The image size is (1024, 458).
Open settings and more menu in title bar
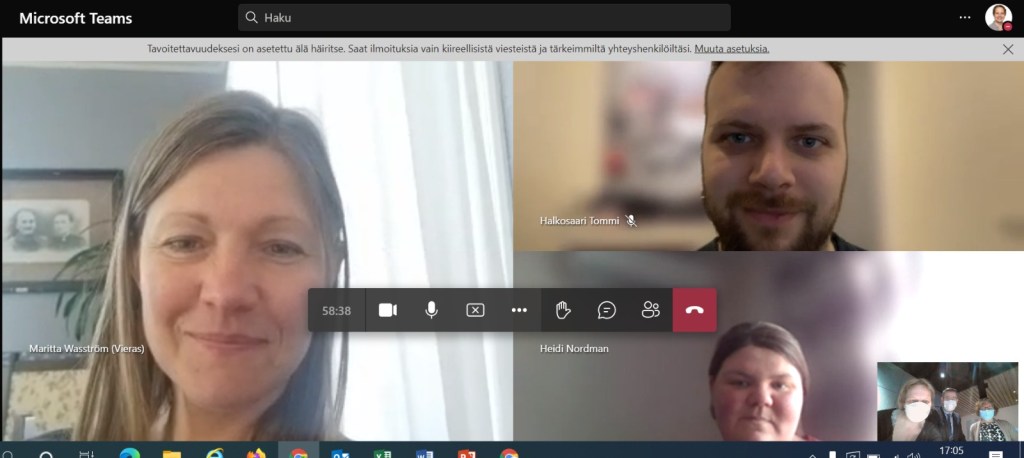pyautogui.click(x=965, y=17)
